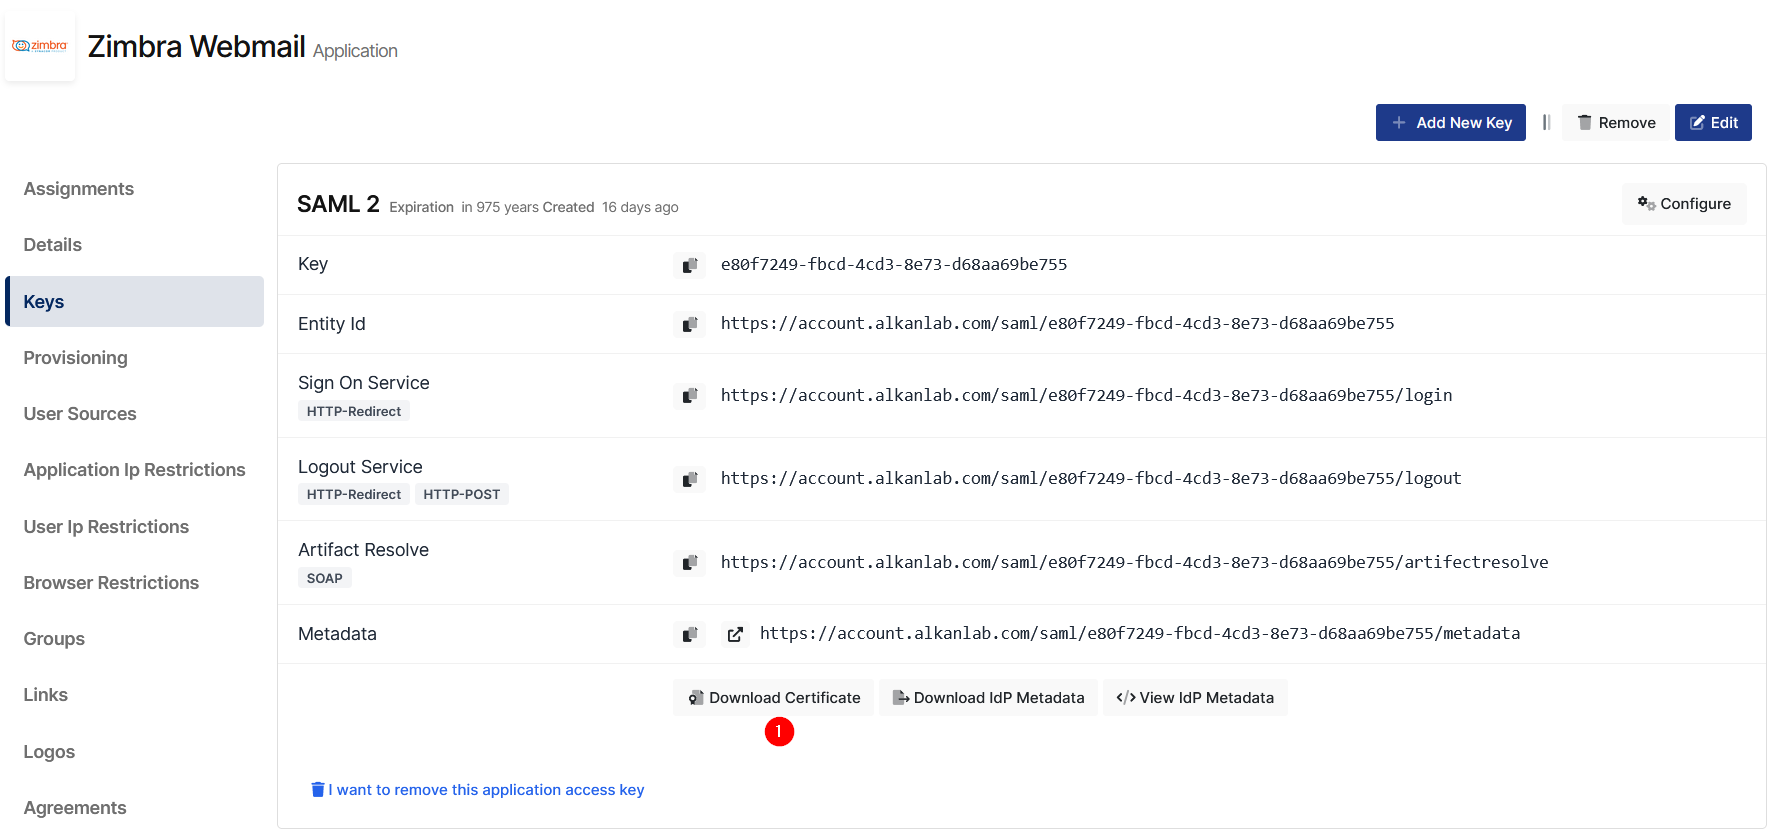This screenshot has height=839, width=1778.
Task: Open View IdP Metadata
Action: coord(1195,698)
